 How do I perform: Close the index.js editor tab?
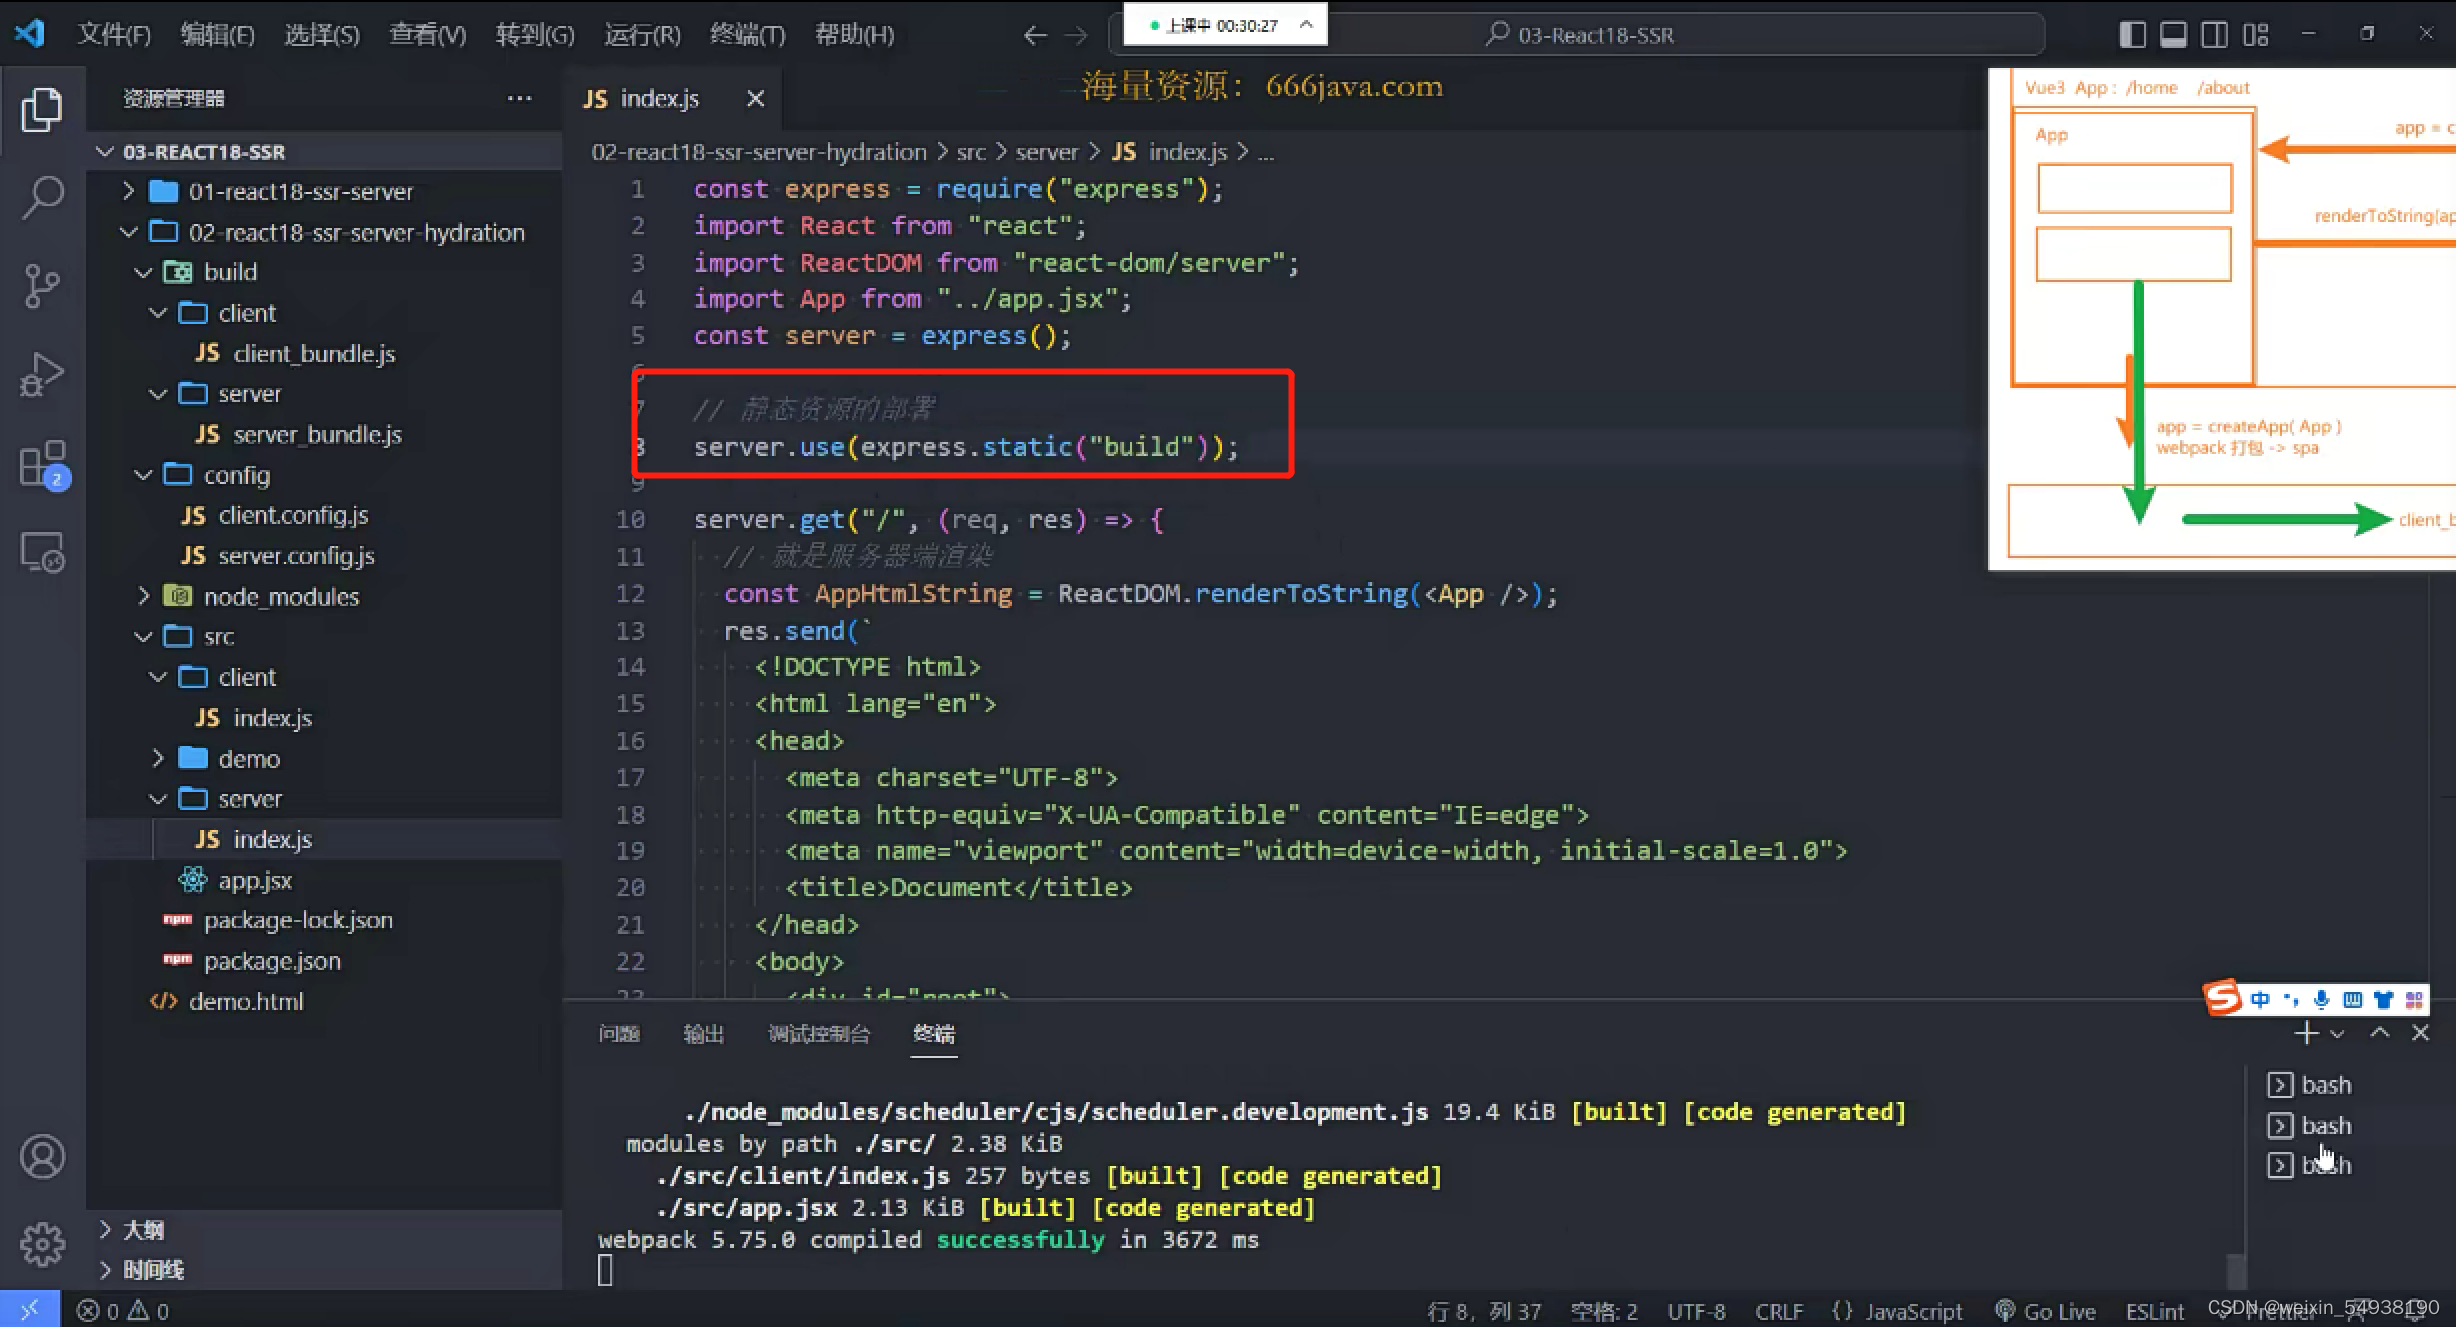(755, 98)
